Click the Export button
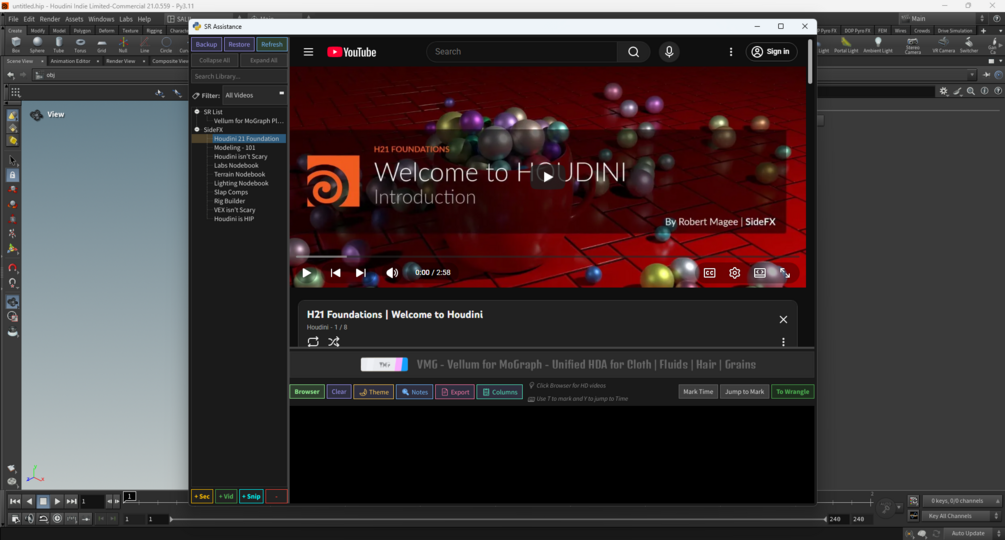This screenshot has height=540, width=1005. [455, 392]
